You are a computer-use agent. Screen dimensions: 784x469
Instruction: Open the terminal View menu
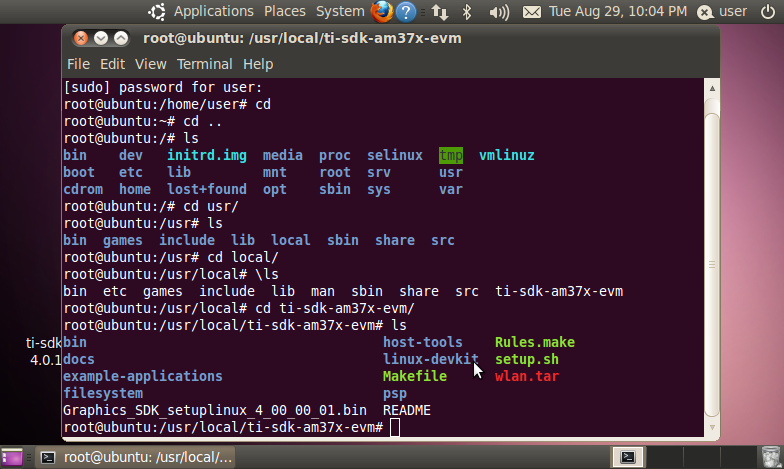tap(150, 64)
